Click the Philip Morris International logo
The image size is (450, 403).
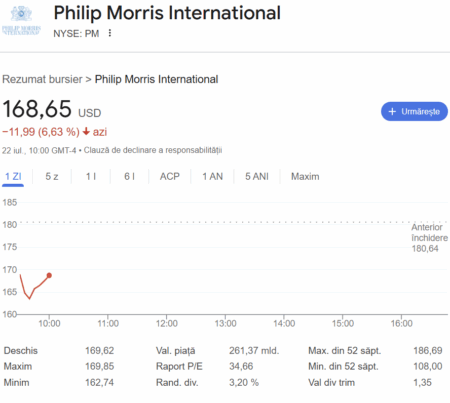point(21,20)
